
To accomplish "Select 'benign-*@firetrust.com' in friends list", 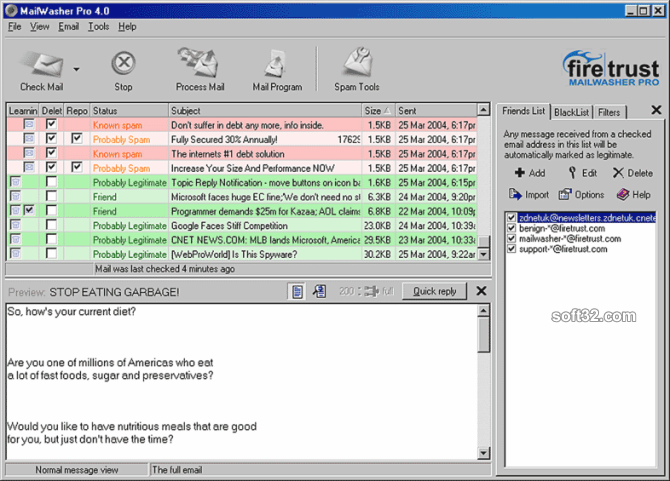I will 561,228.
